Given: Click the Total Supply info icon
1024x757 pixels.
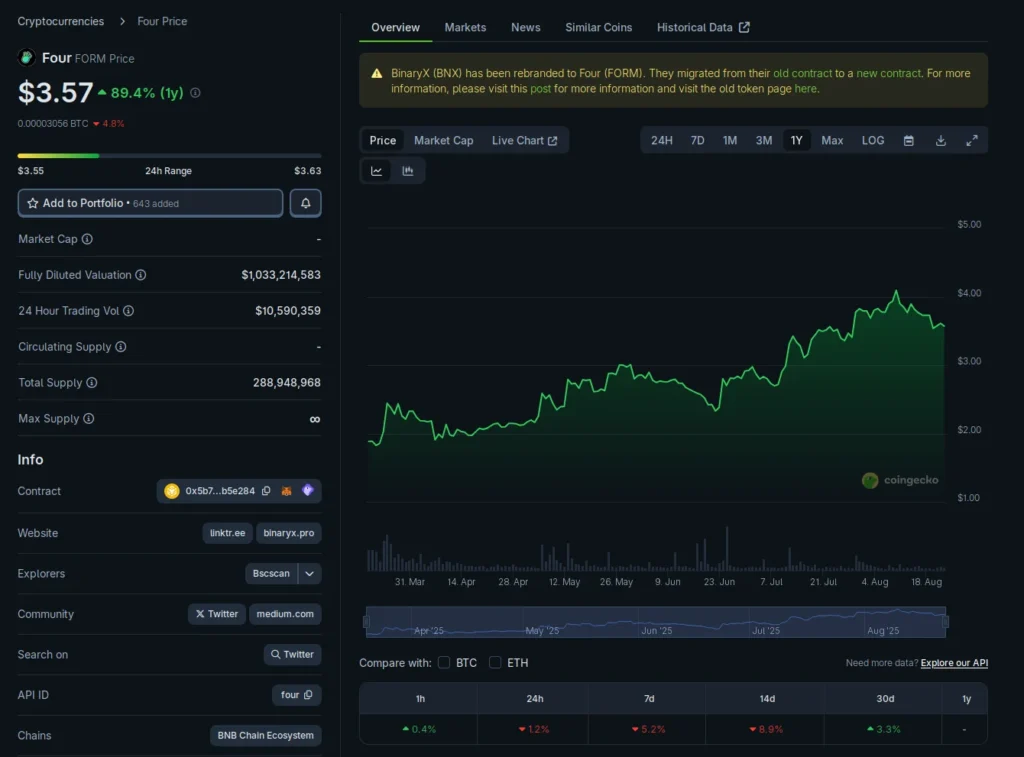Looking at the screenshot, I should click(92, 383).
